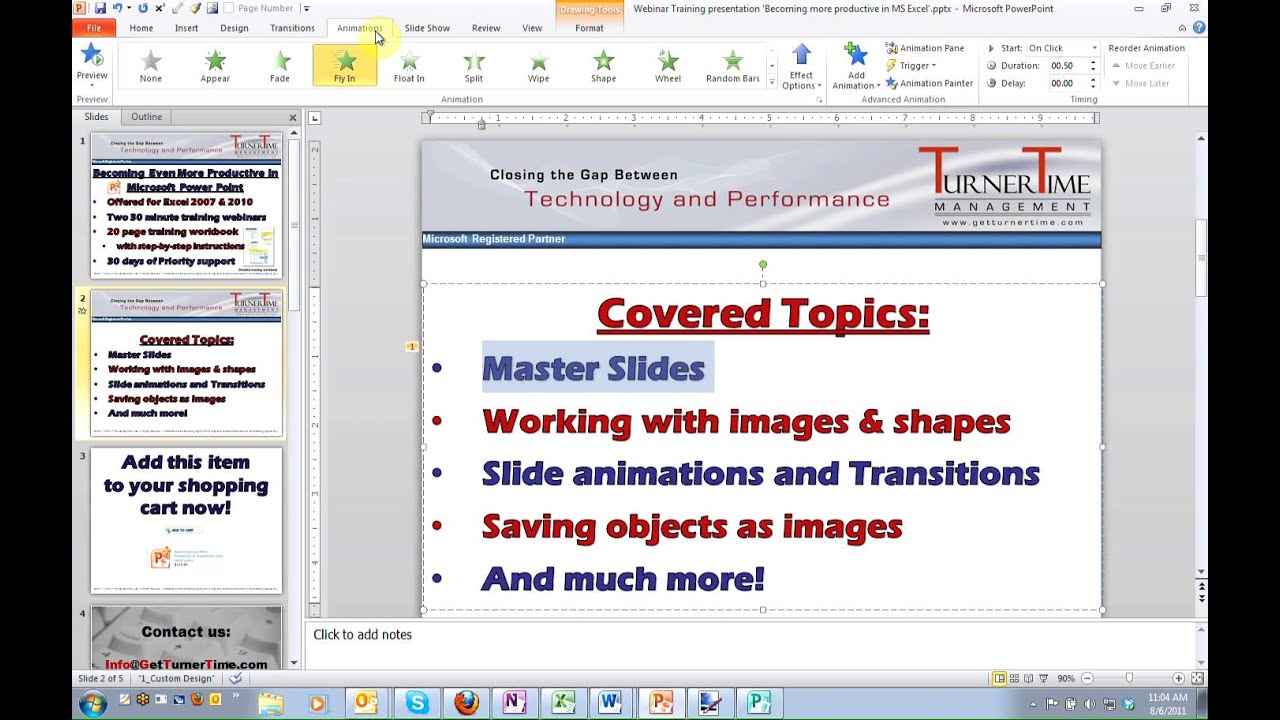Switch to the Home ribbon tab
The height and width of the screenshot is (720, 1280).
(141, 28)
